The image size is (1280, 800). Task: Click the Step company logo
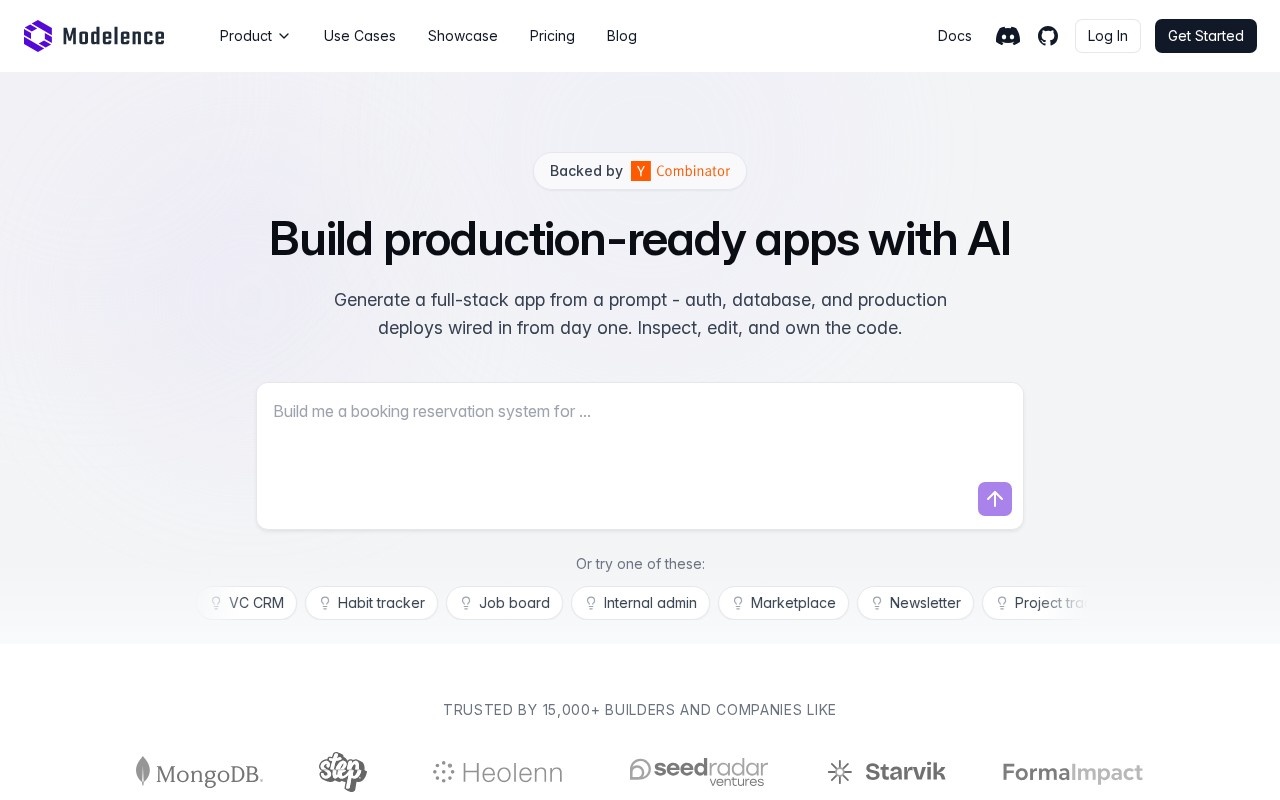(x=343, y=771)
